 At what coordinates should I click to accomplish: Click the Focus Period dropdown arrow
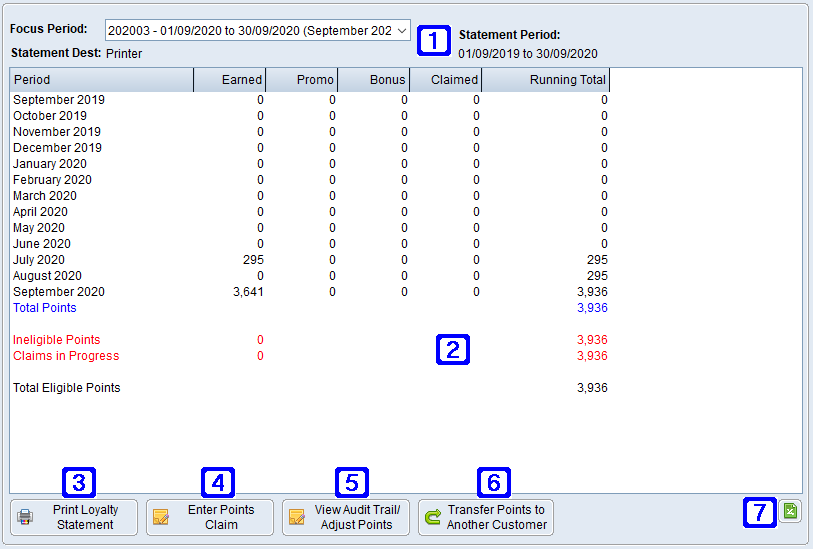click(x=402, y=31)
